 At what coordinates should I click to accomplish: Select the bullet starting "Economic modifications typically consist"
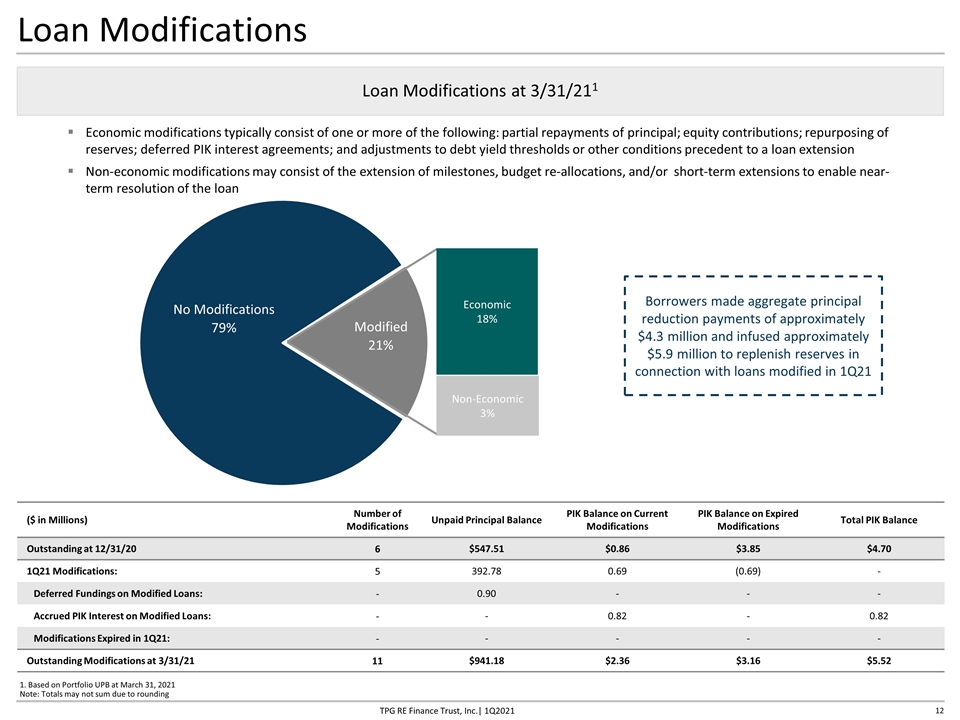(x=487, y=141)
